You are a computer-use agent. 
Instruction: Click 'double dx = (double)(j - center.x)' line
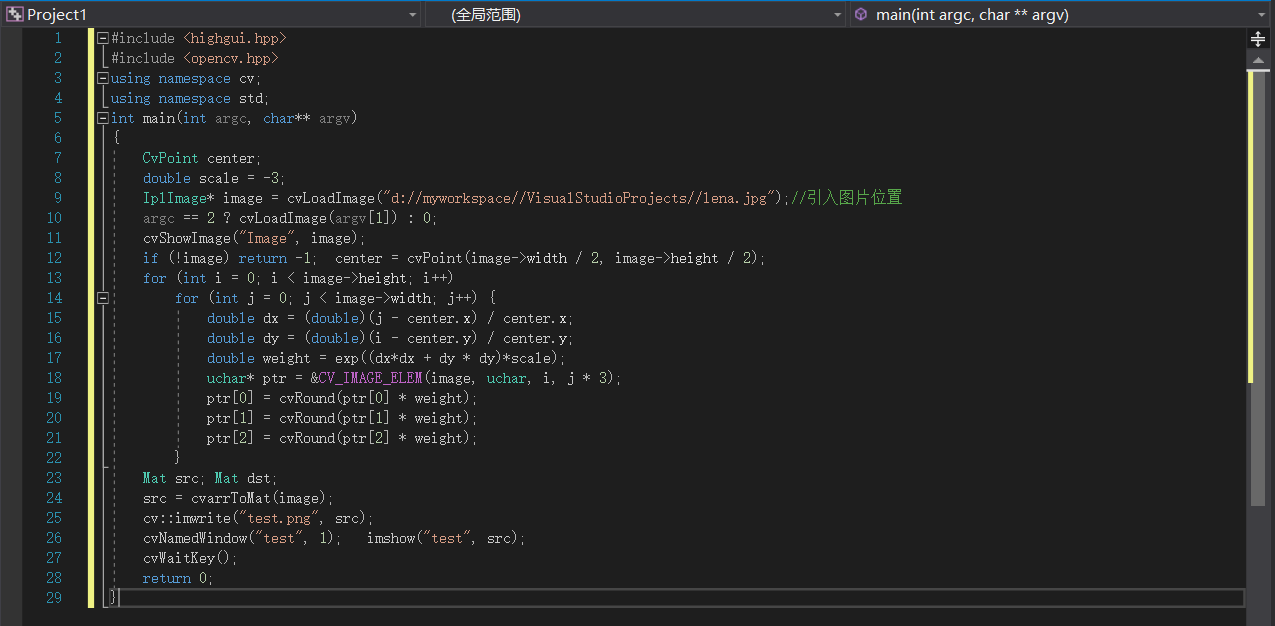pyautogui.click(x=391, y=318)
